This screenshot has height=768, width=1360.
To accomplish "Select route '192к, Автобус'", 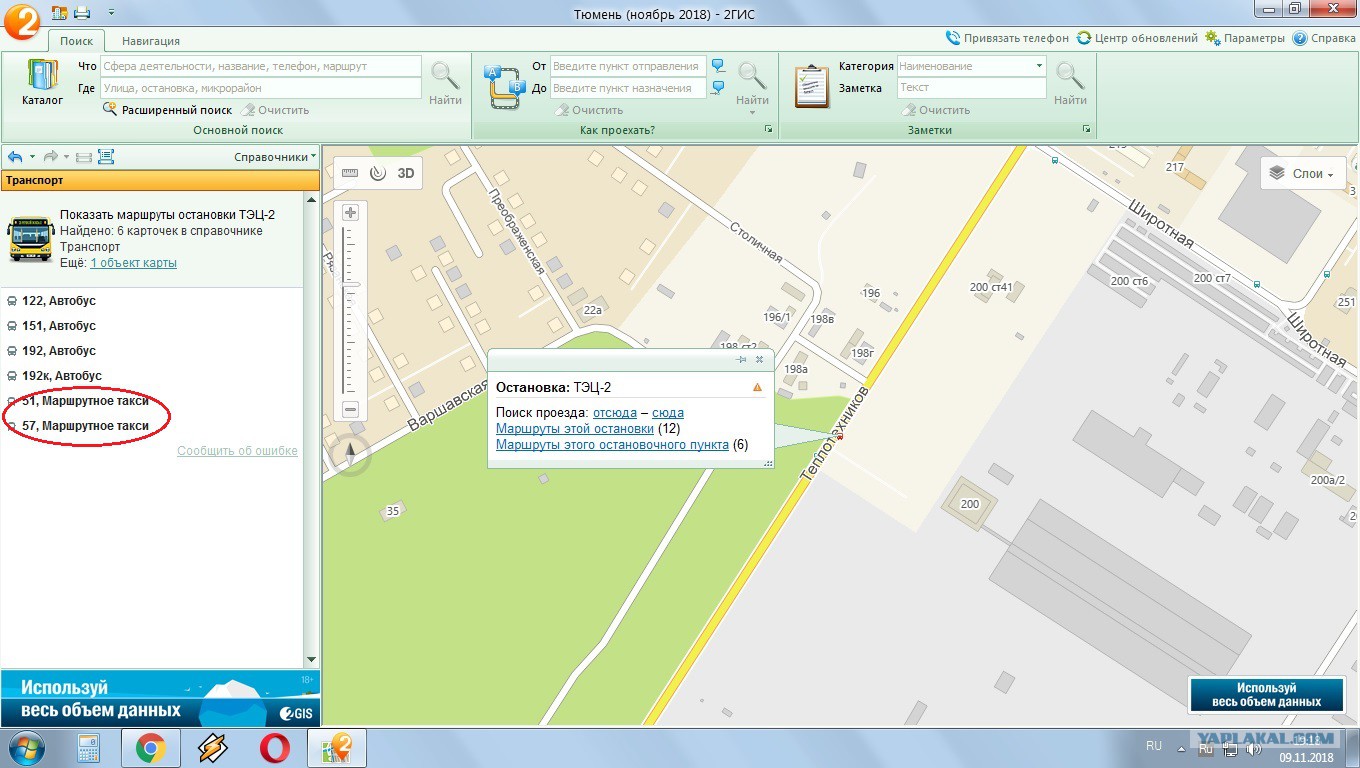I will 62,376.
